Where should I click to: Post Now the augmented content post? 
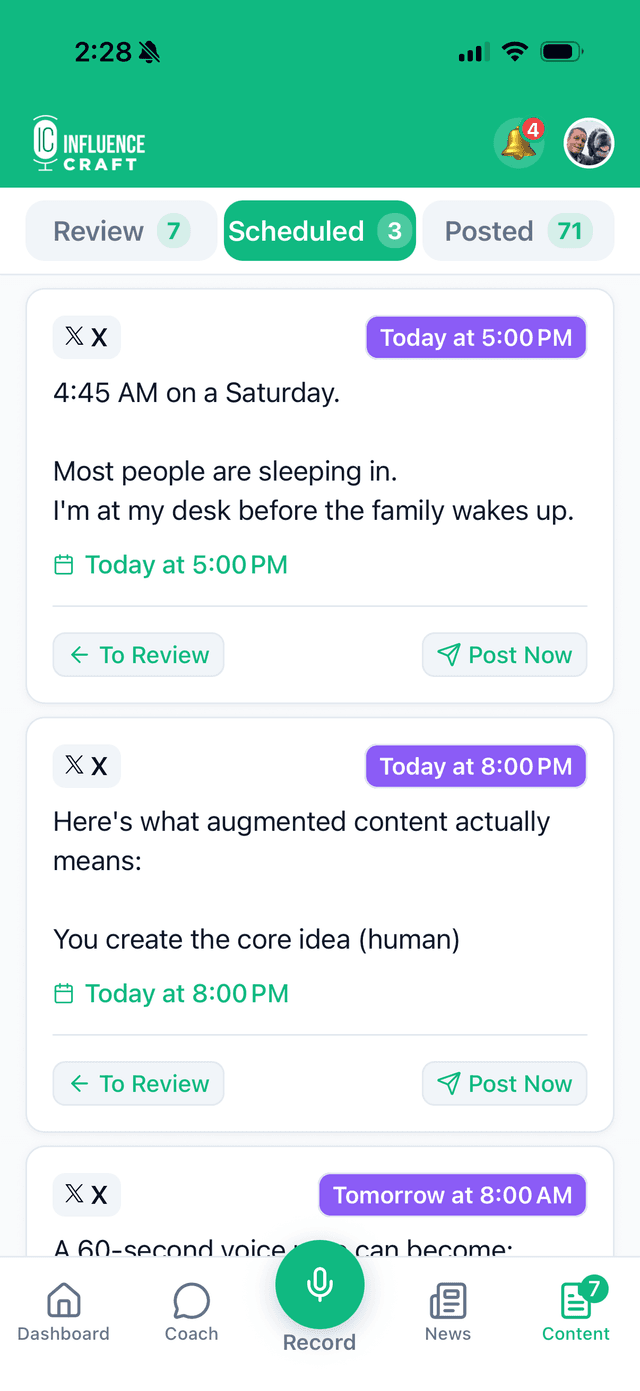tap(504, 1083)
